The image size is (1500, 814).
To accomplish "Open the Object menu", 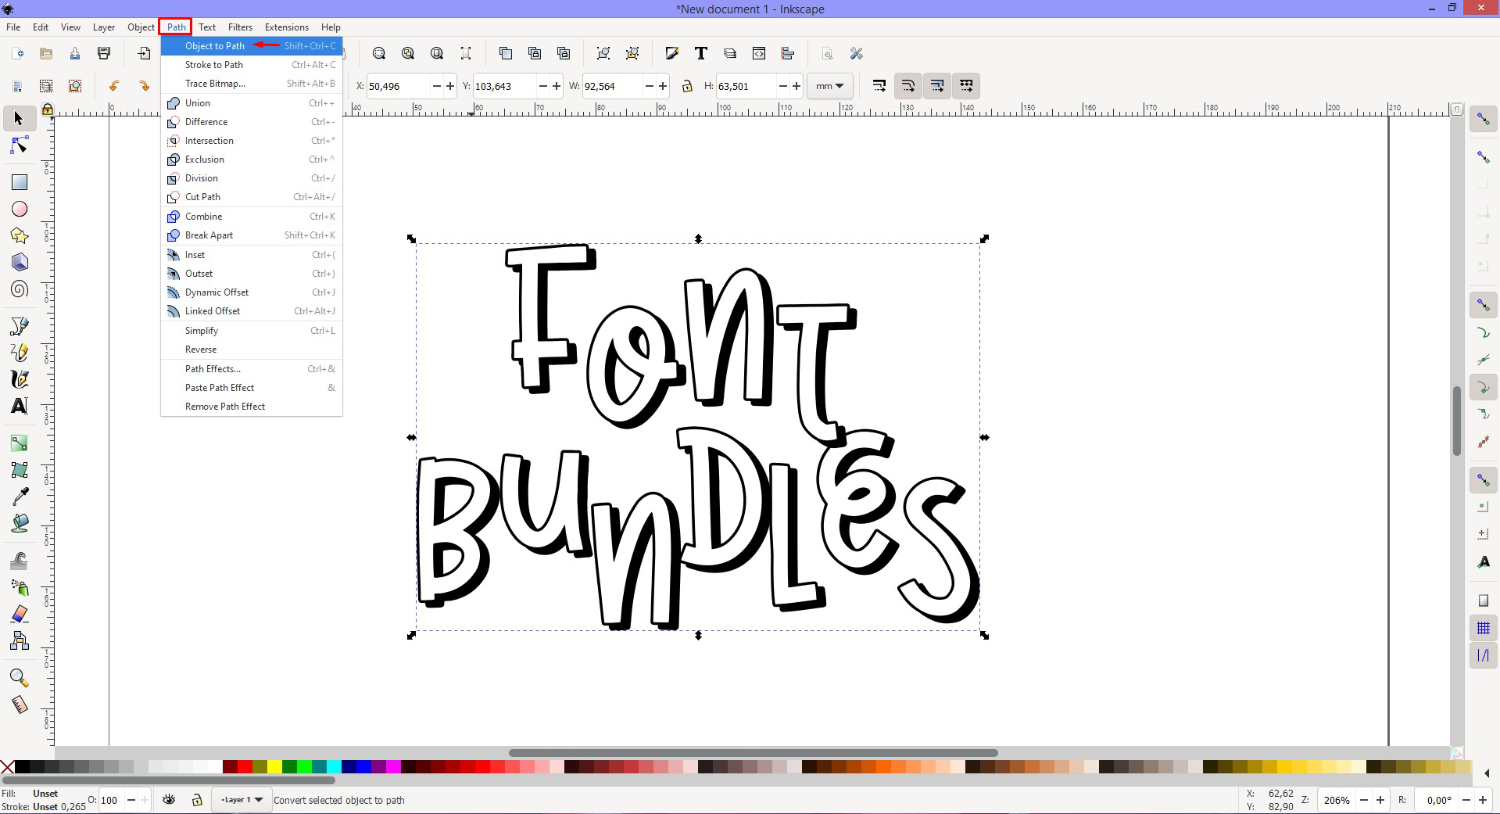I will [141, 27].
